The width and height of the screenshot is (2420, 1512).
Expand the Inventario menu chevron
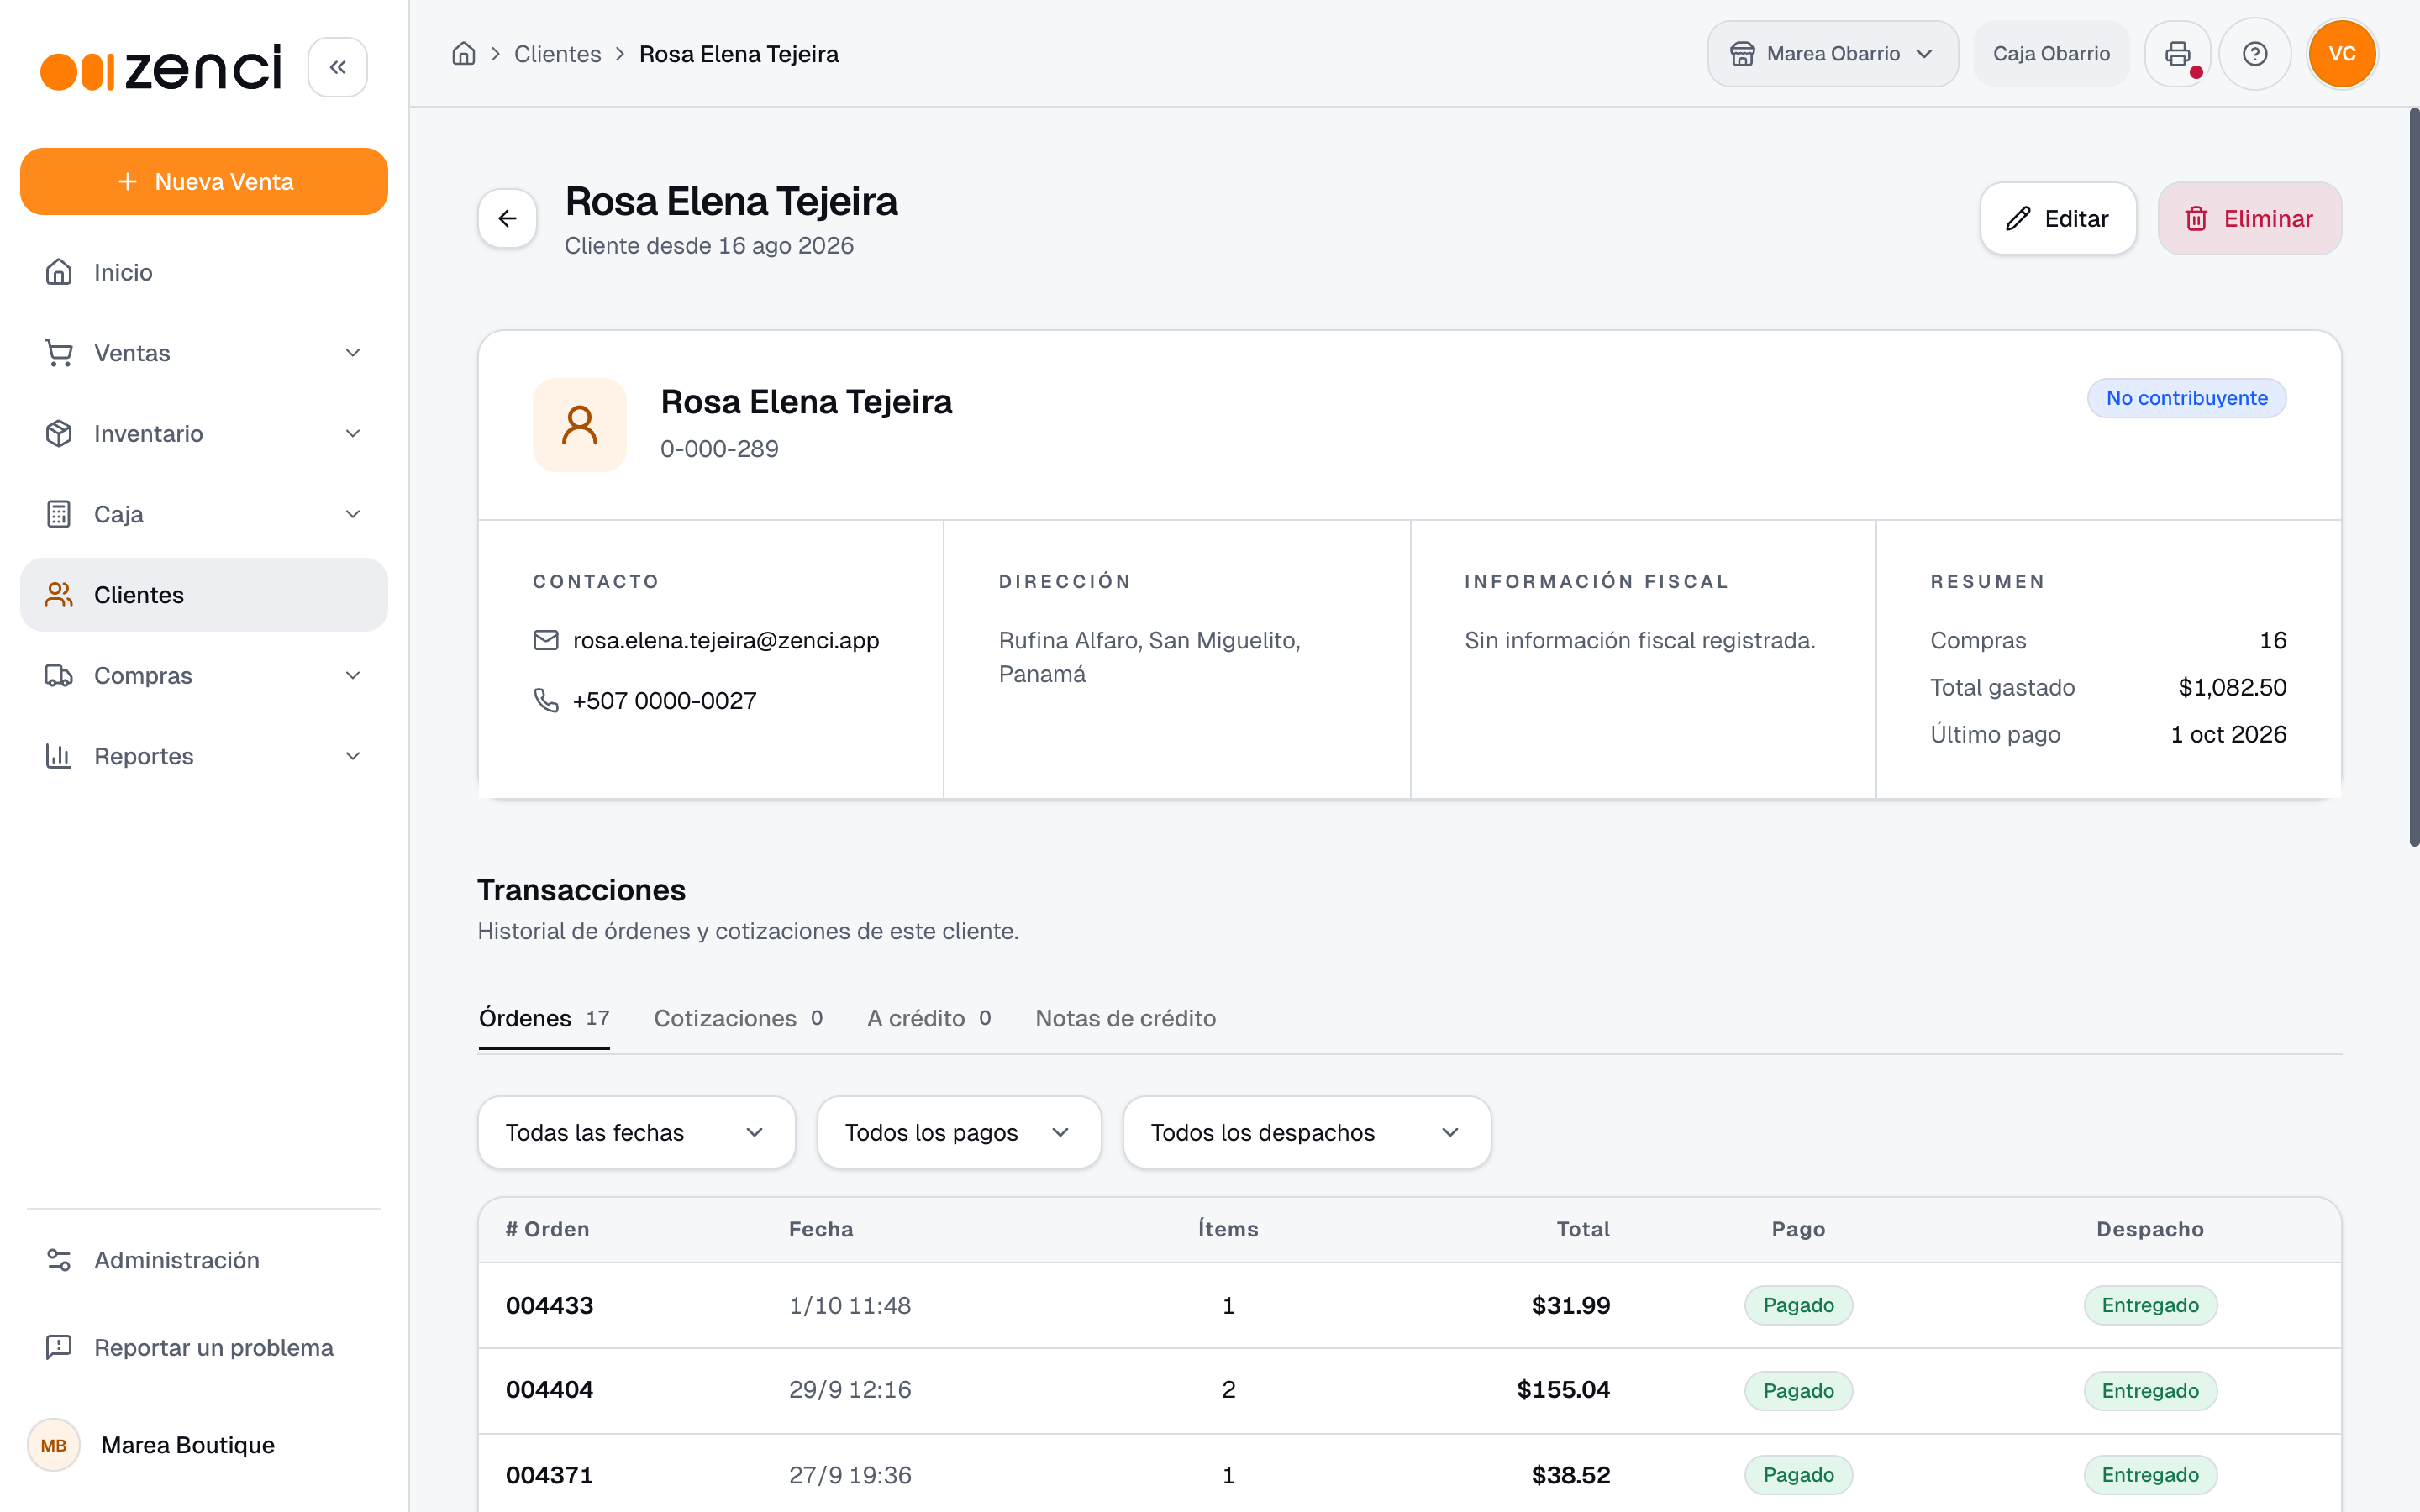pyautogui.click(x=353, y=433)
